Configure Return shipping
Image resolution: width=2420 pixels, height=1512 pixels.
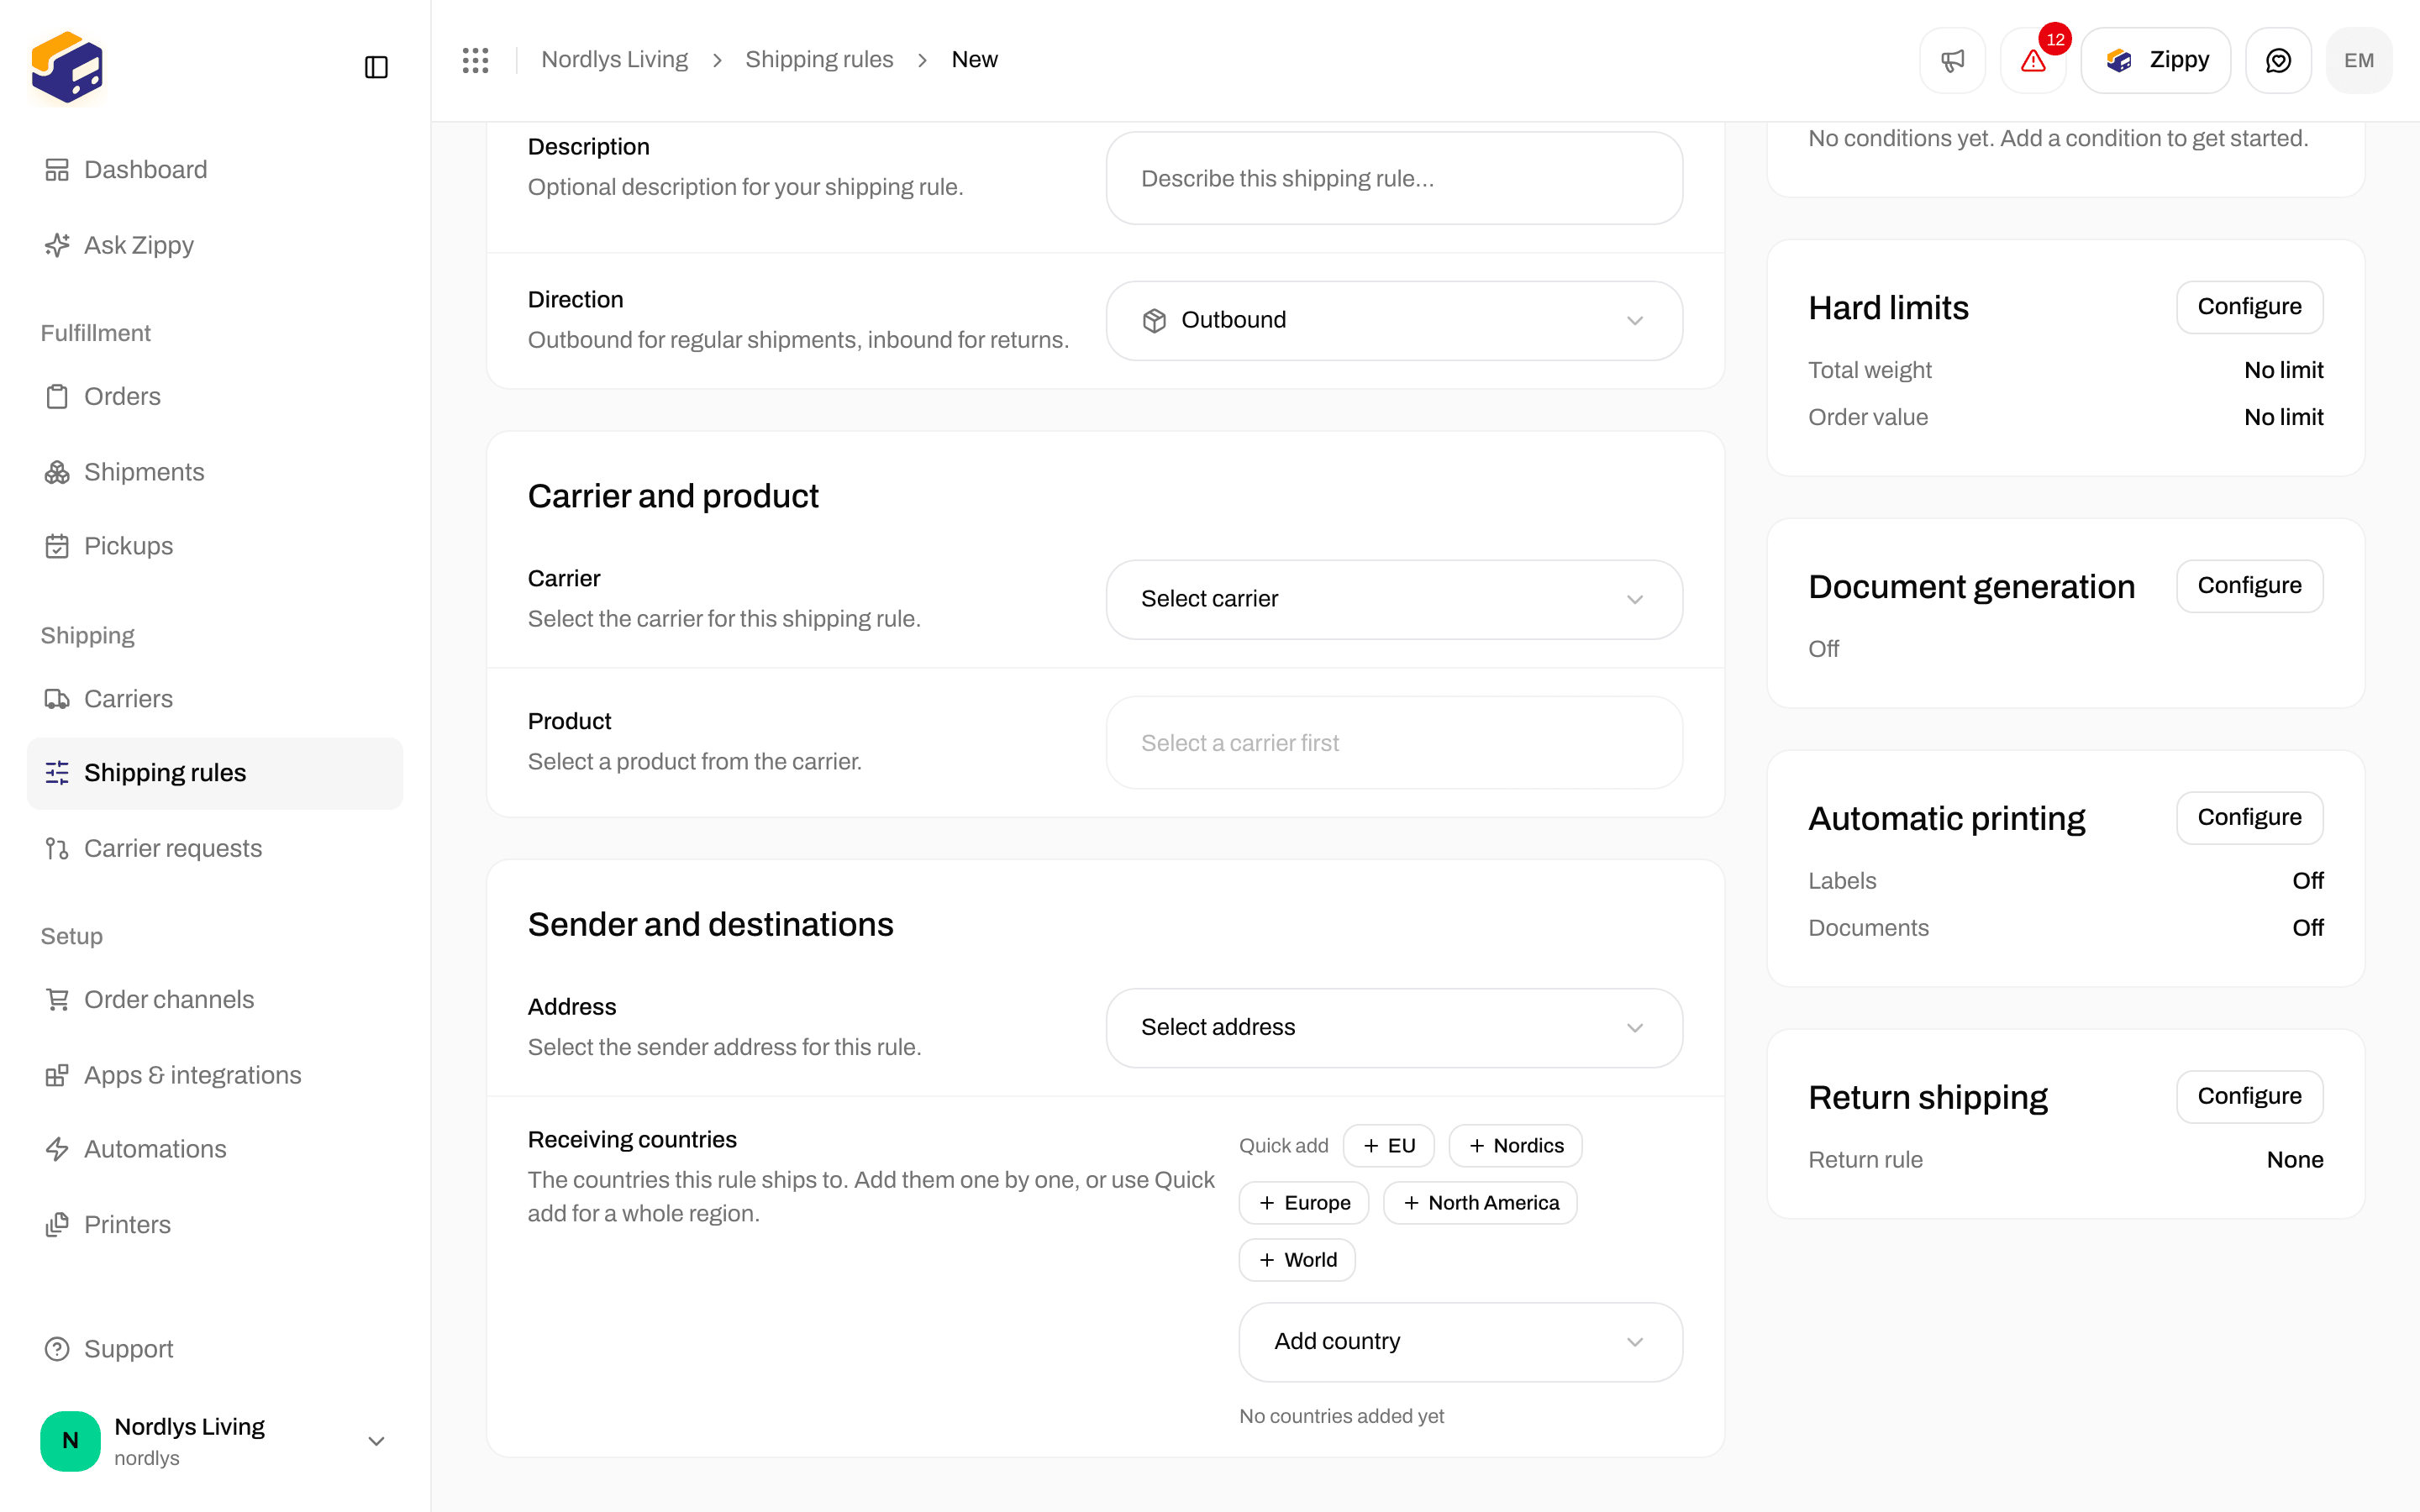(x=2249, y=1097)
